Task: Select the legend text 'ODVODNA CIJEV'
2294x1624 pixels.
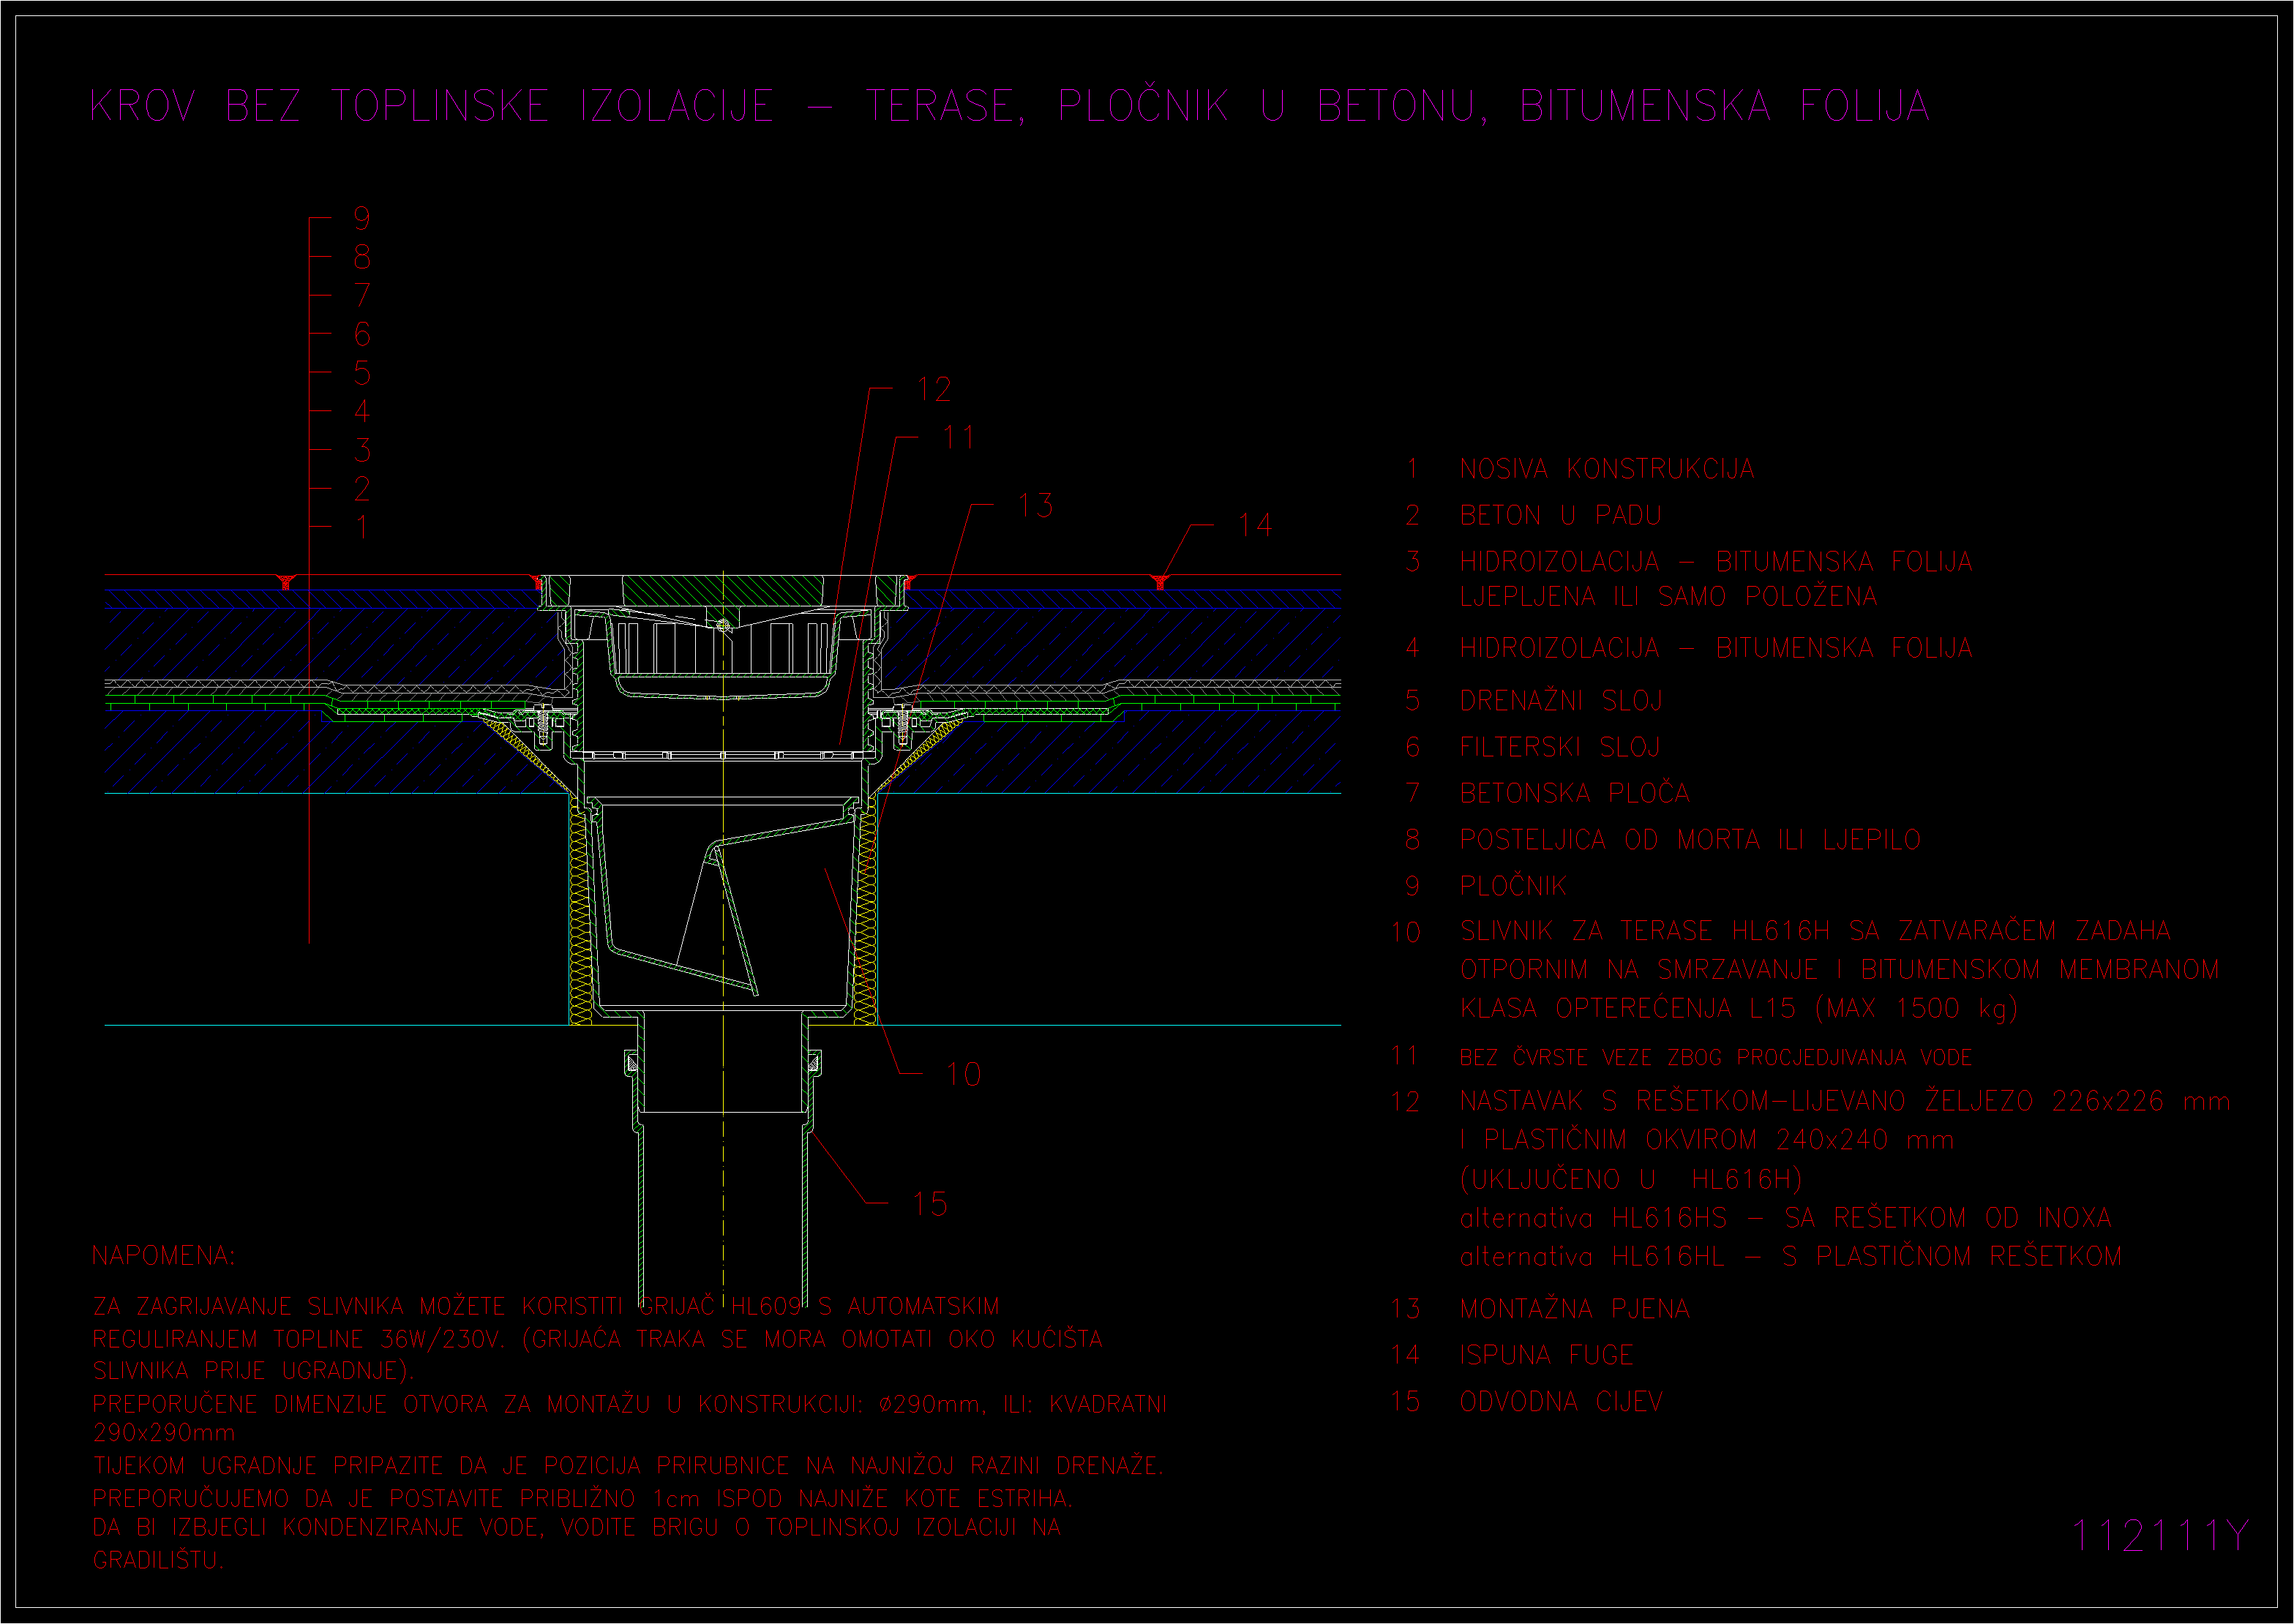Action: coord(1561,1402)
